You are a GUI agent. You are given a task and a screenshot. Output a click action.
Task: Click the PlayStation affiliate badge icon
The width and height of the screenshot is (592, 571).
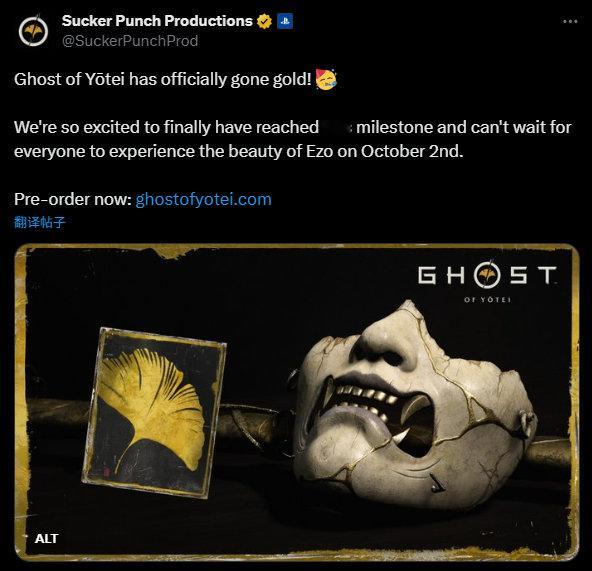tap(285, 21)
